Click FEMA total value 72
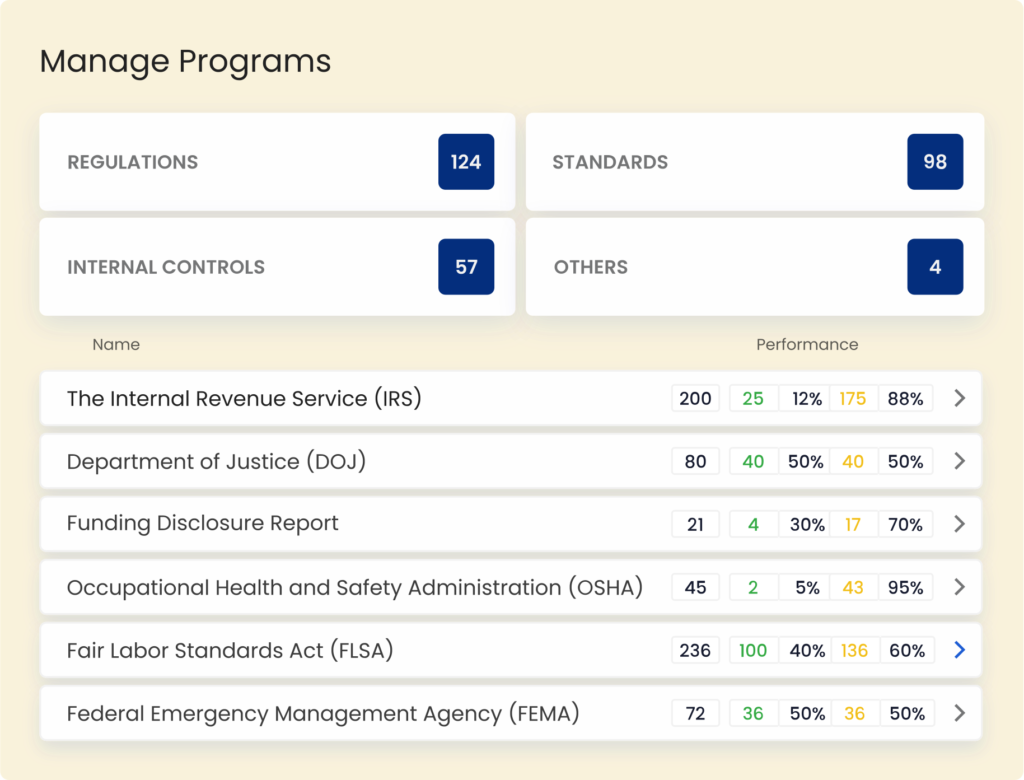1024x780 pixels. tap(695, 713)
